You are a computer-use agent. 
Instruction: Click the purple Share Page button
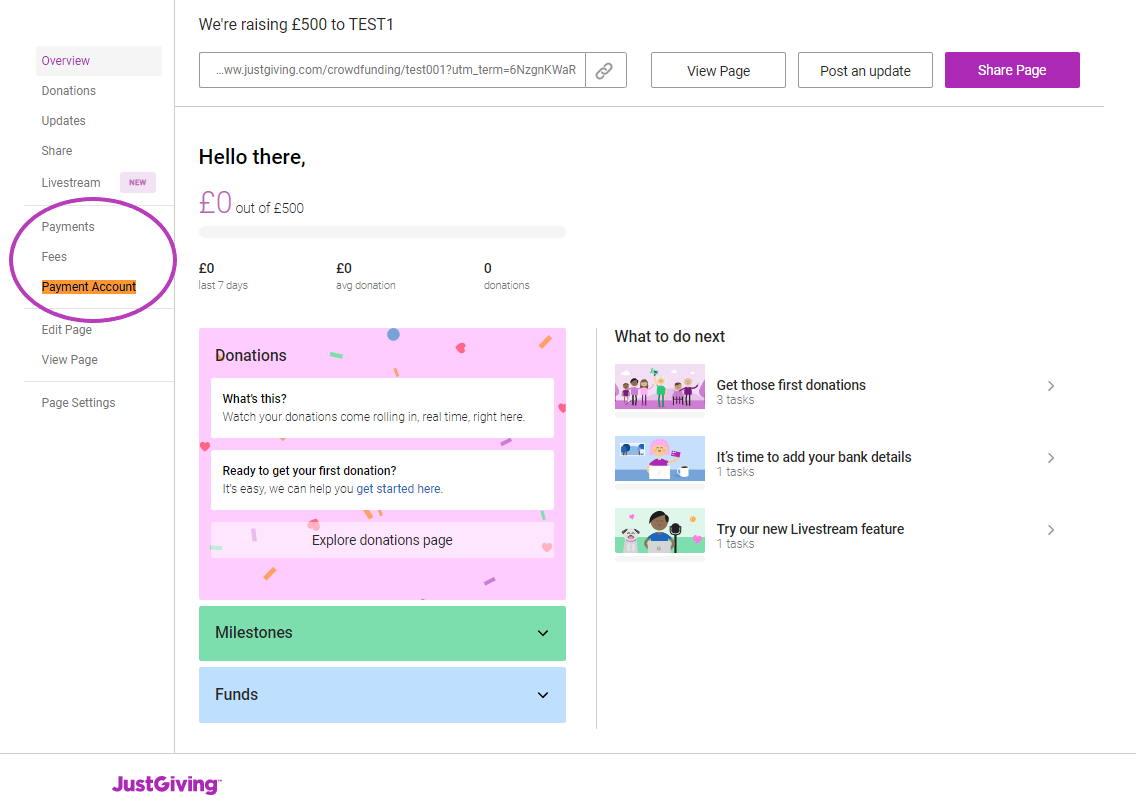(x=1012, y=70)
